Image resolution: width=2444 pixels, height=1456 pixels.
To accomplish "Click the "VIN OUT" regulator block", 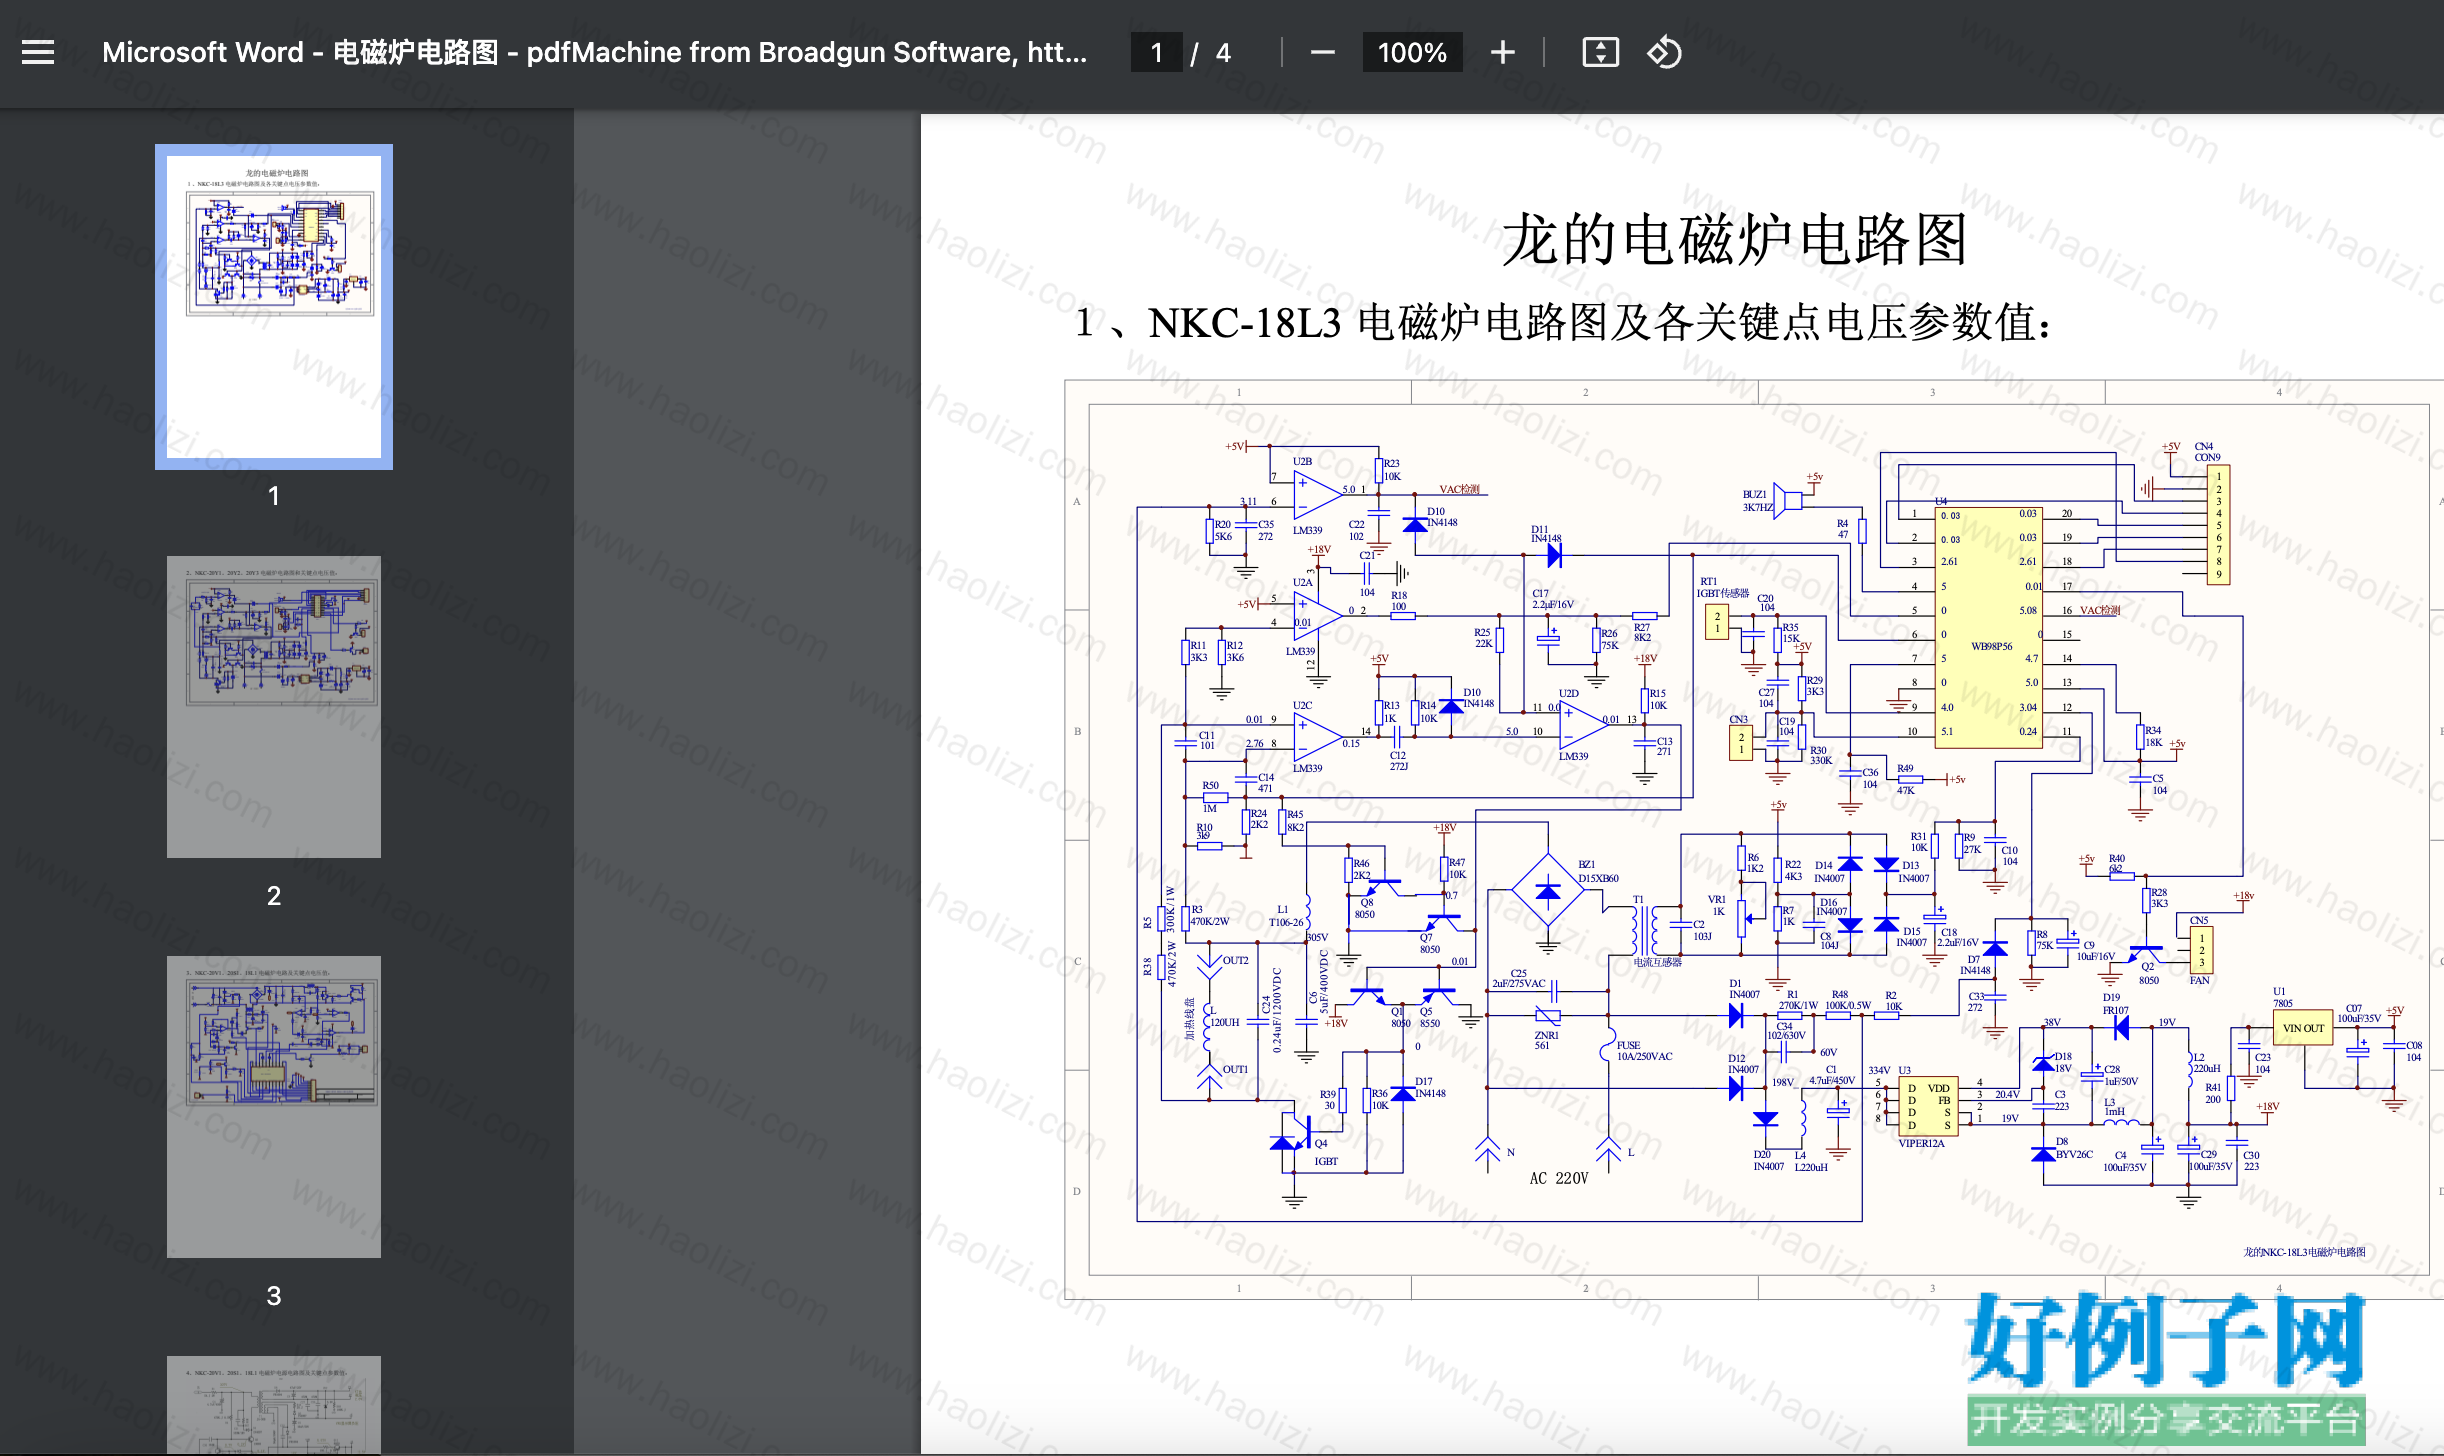I will 2303,1028.
